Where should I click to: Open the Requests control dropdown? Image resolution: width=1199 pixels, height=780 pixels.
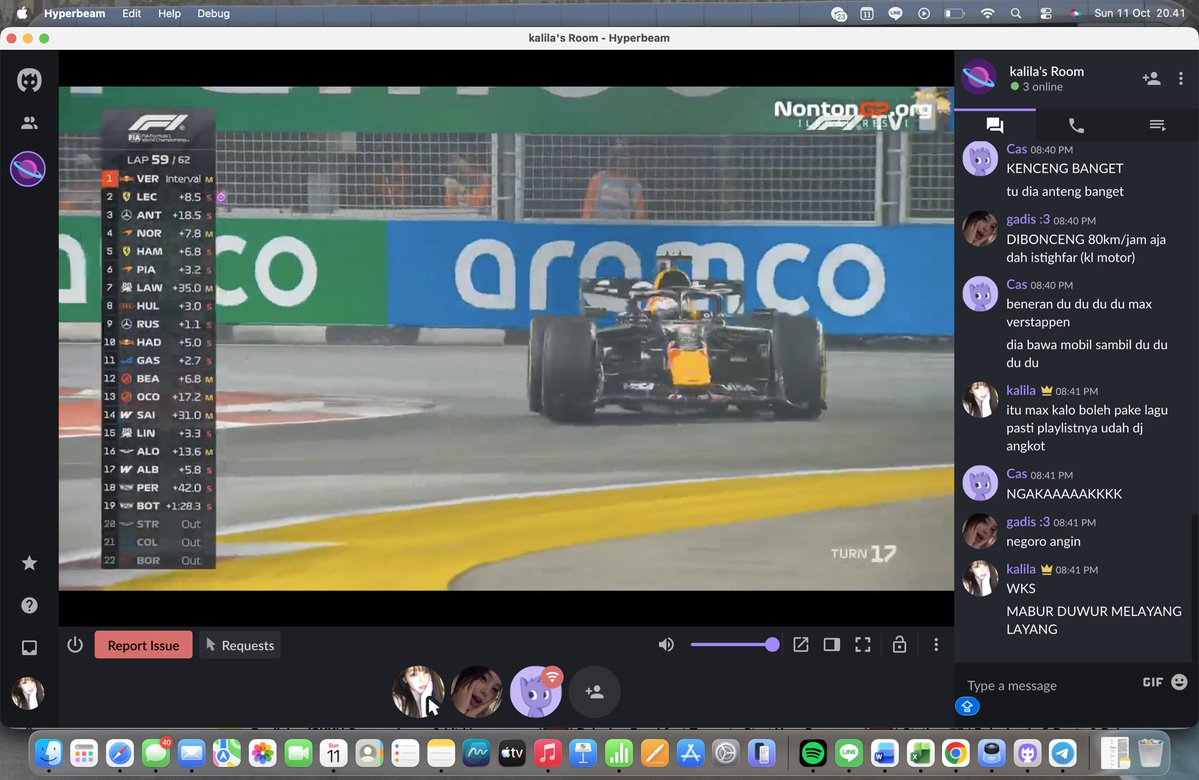pos(240,645)
